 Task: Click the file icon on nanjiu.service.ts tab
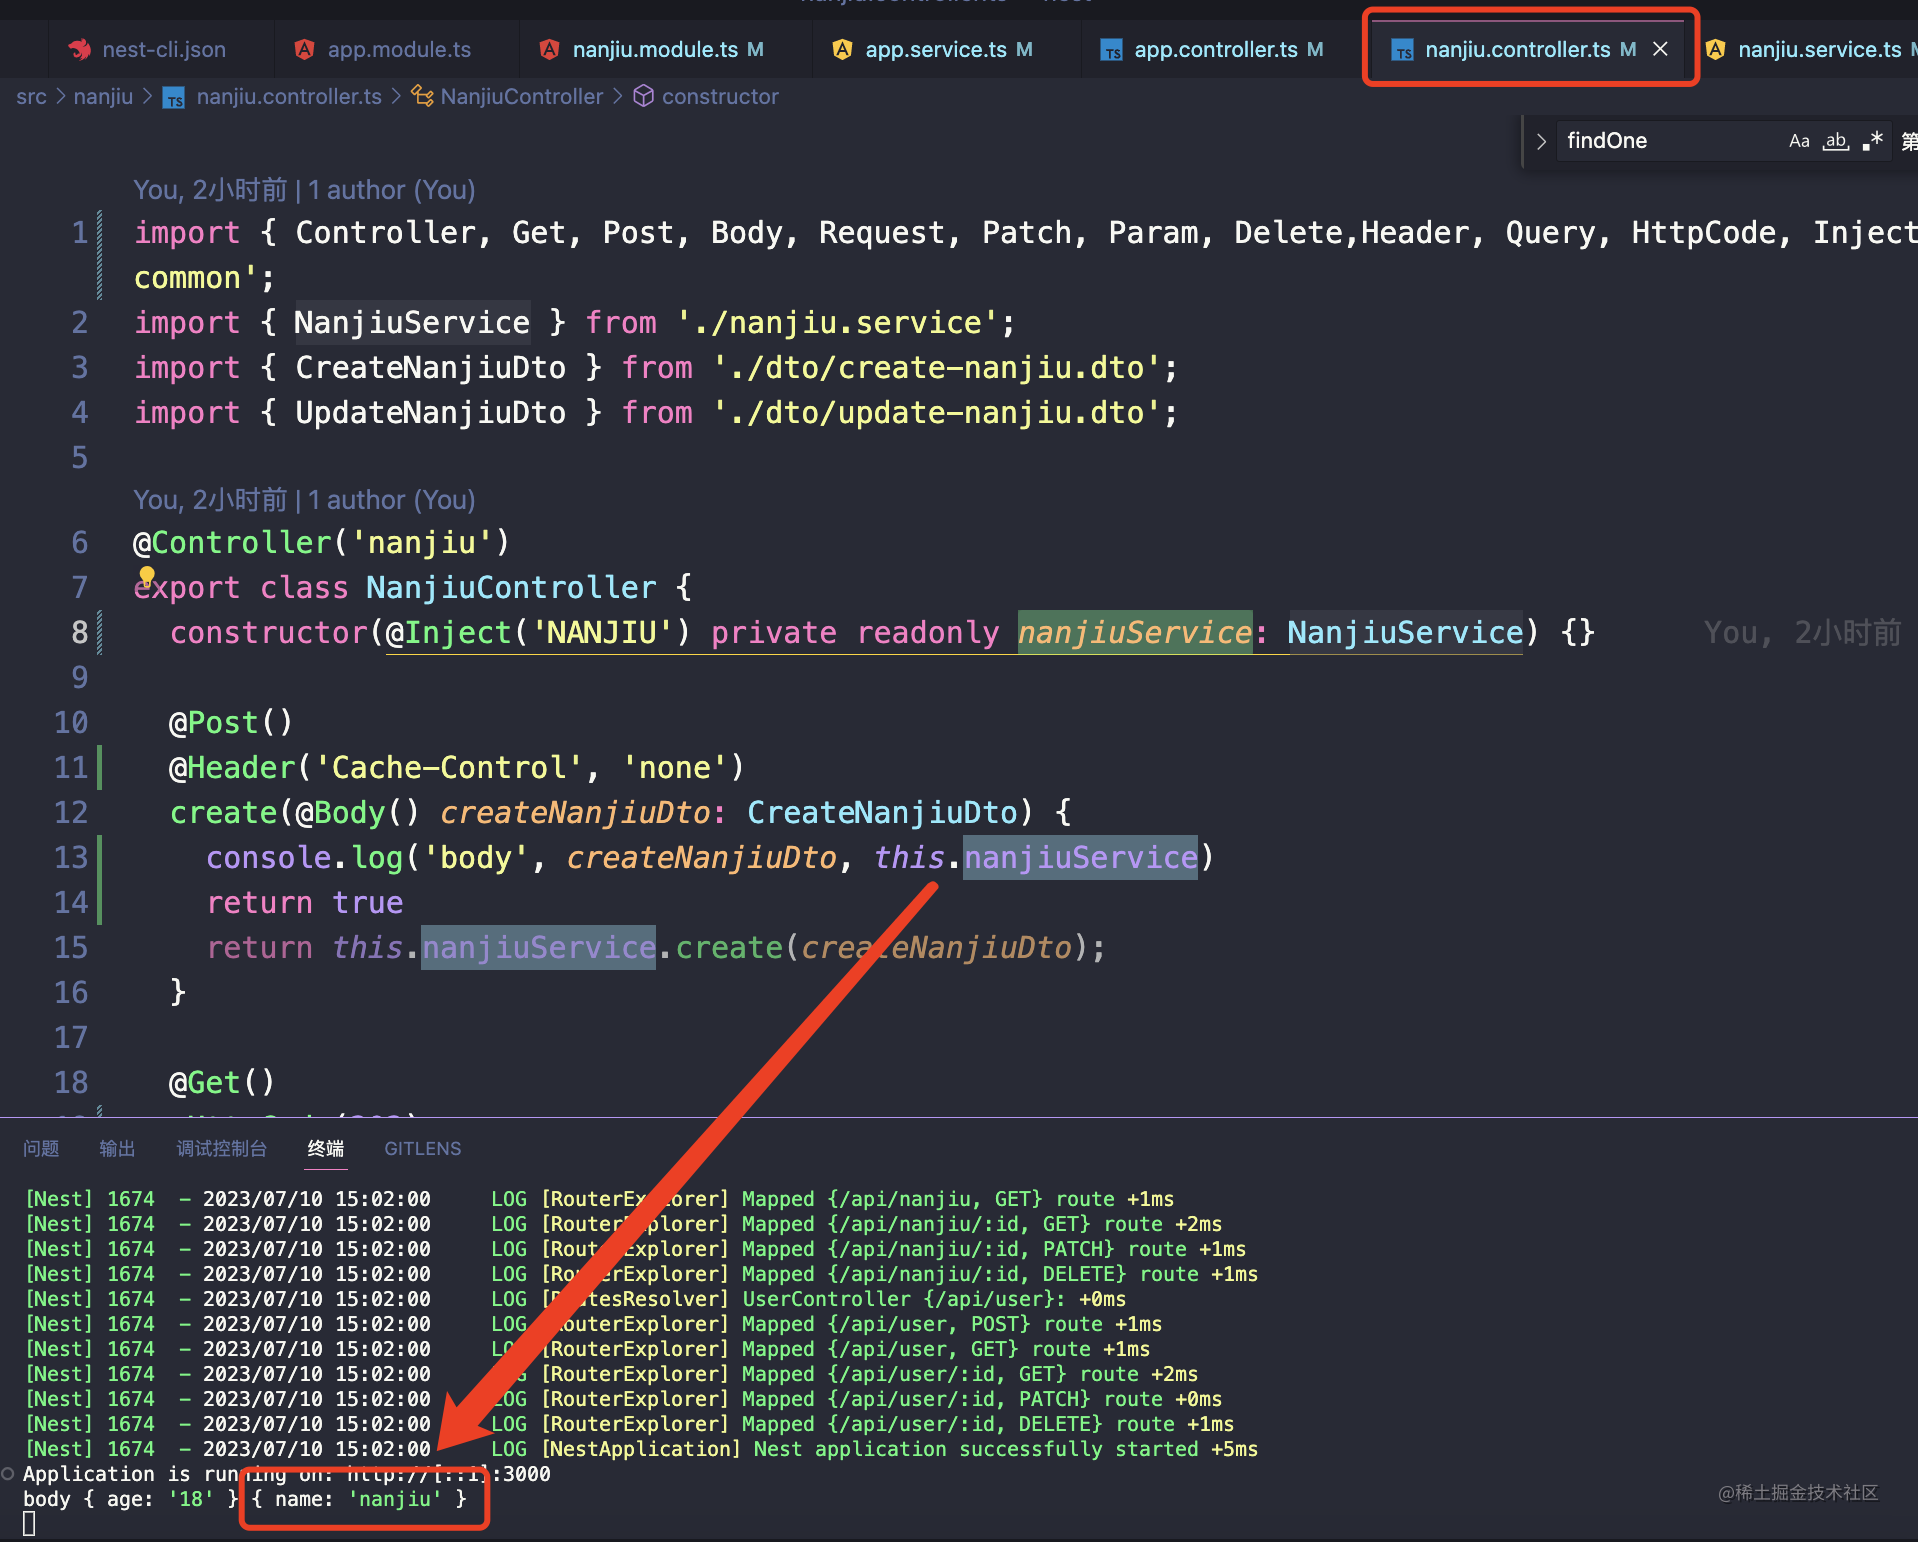click(1716, 48)
